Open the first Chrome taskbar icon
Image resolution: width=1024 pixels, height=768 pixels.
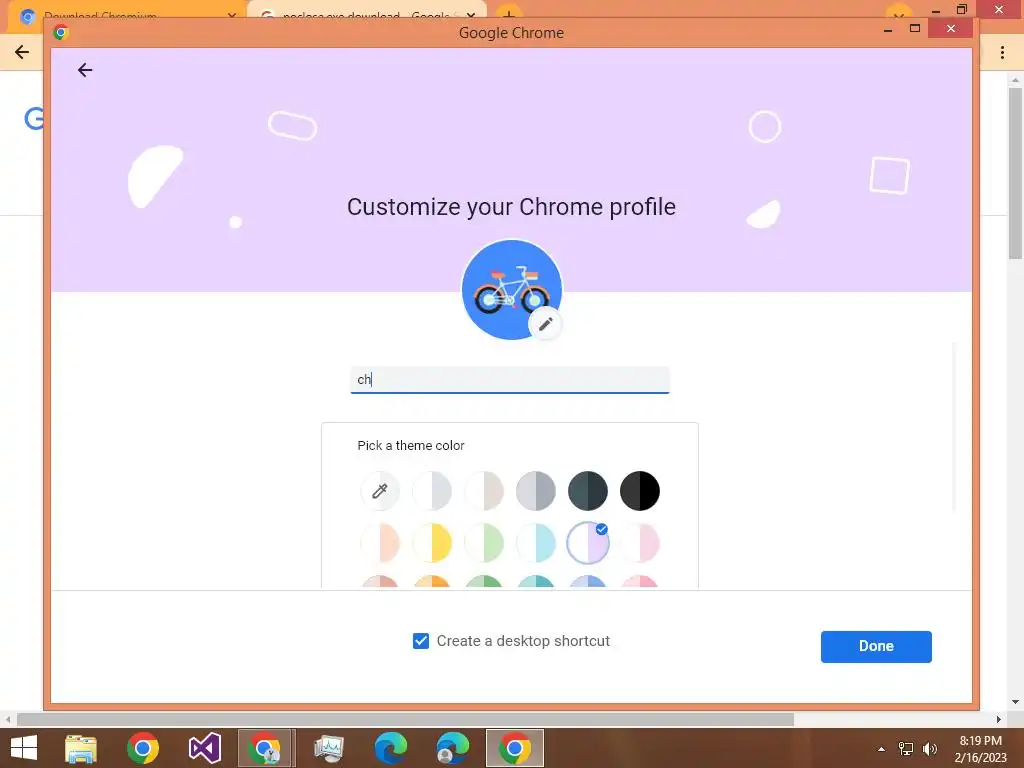tap(143, 748)
